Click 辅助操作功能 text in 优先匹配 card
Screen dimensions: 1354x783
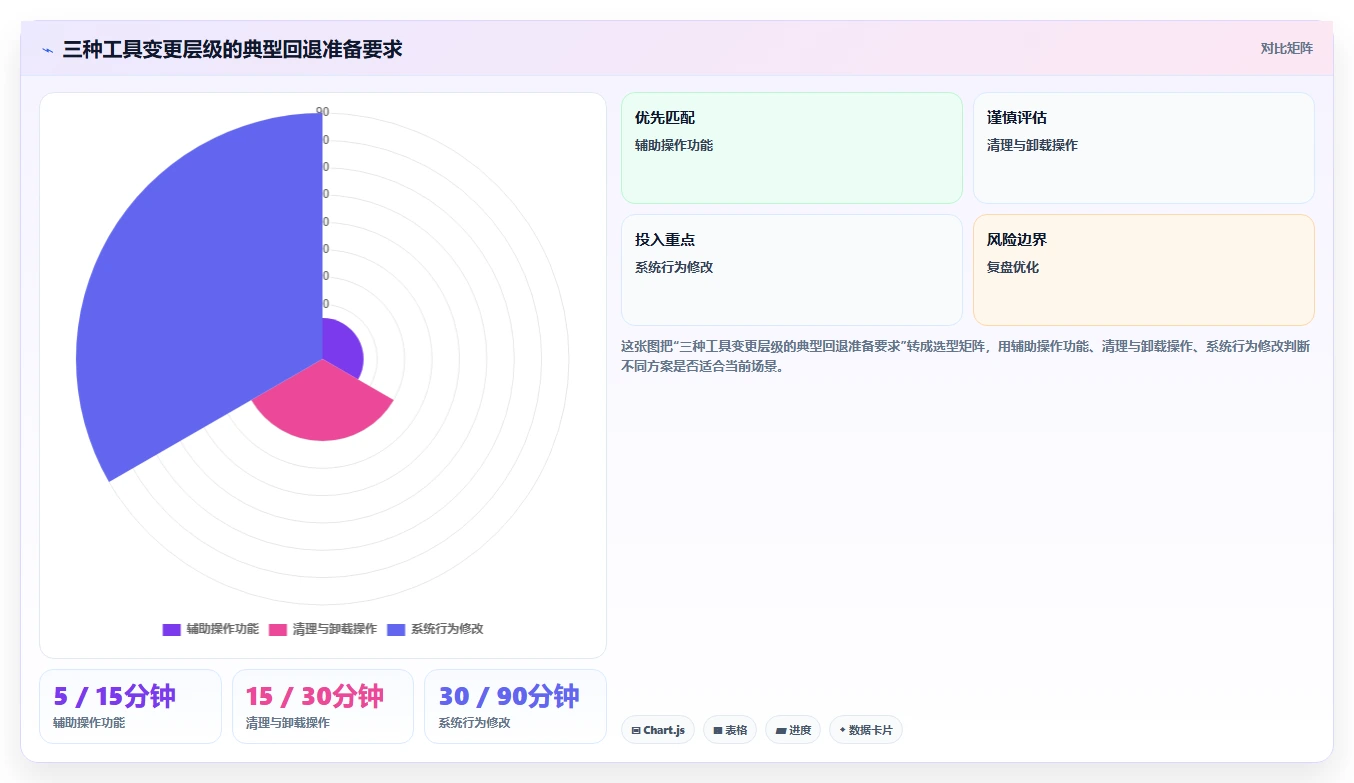pyautogui.click(x=674, y=145)
